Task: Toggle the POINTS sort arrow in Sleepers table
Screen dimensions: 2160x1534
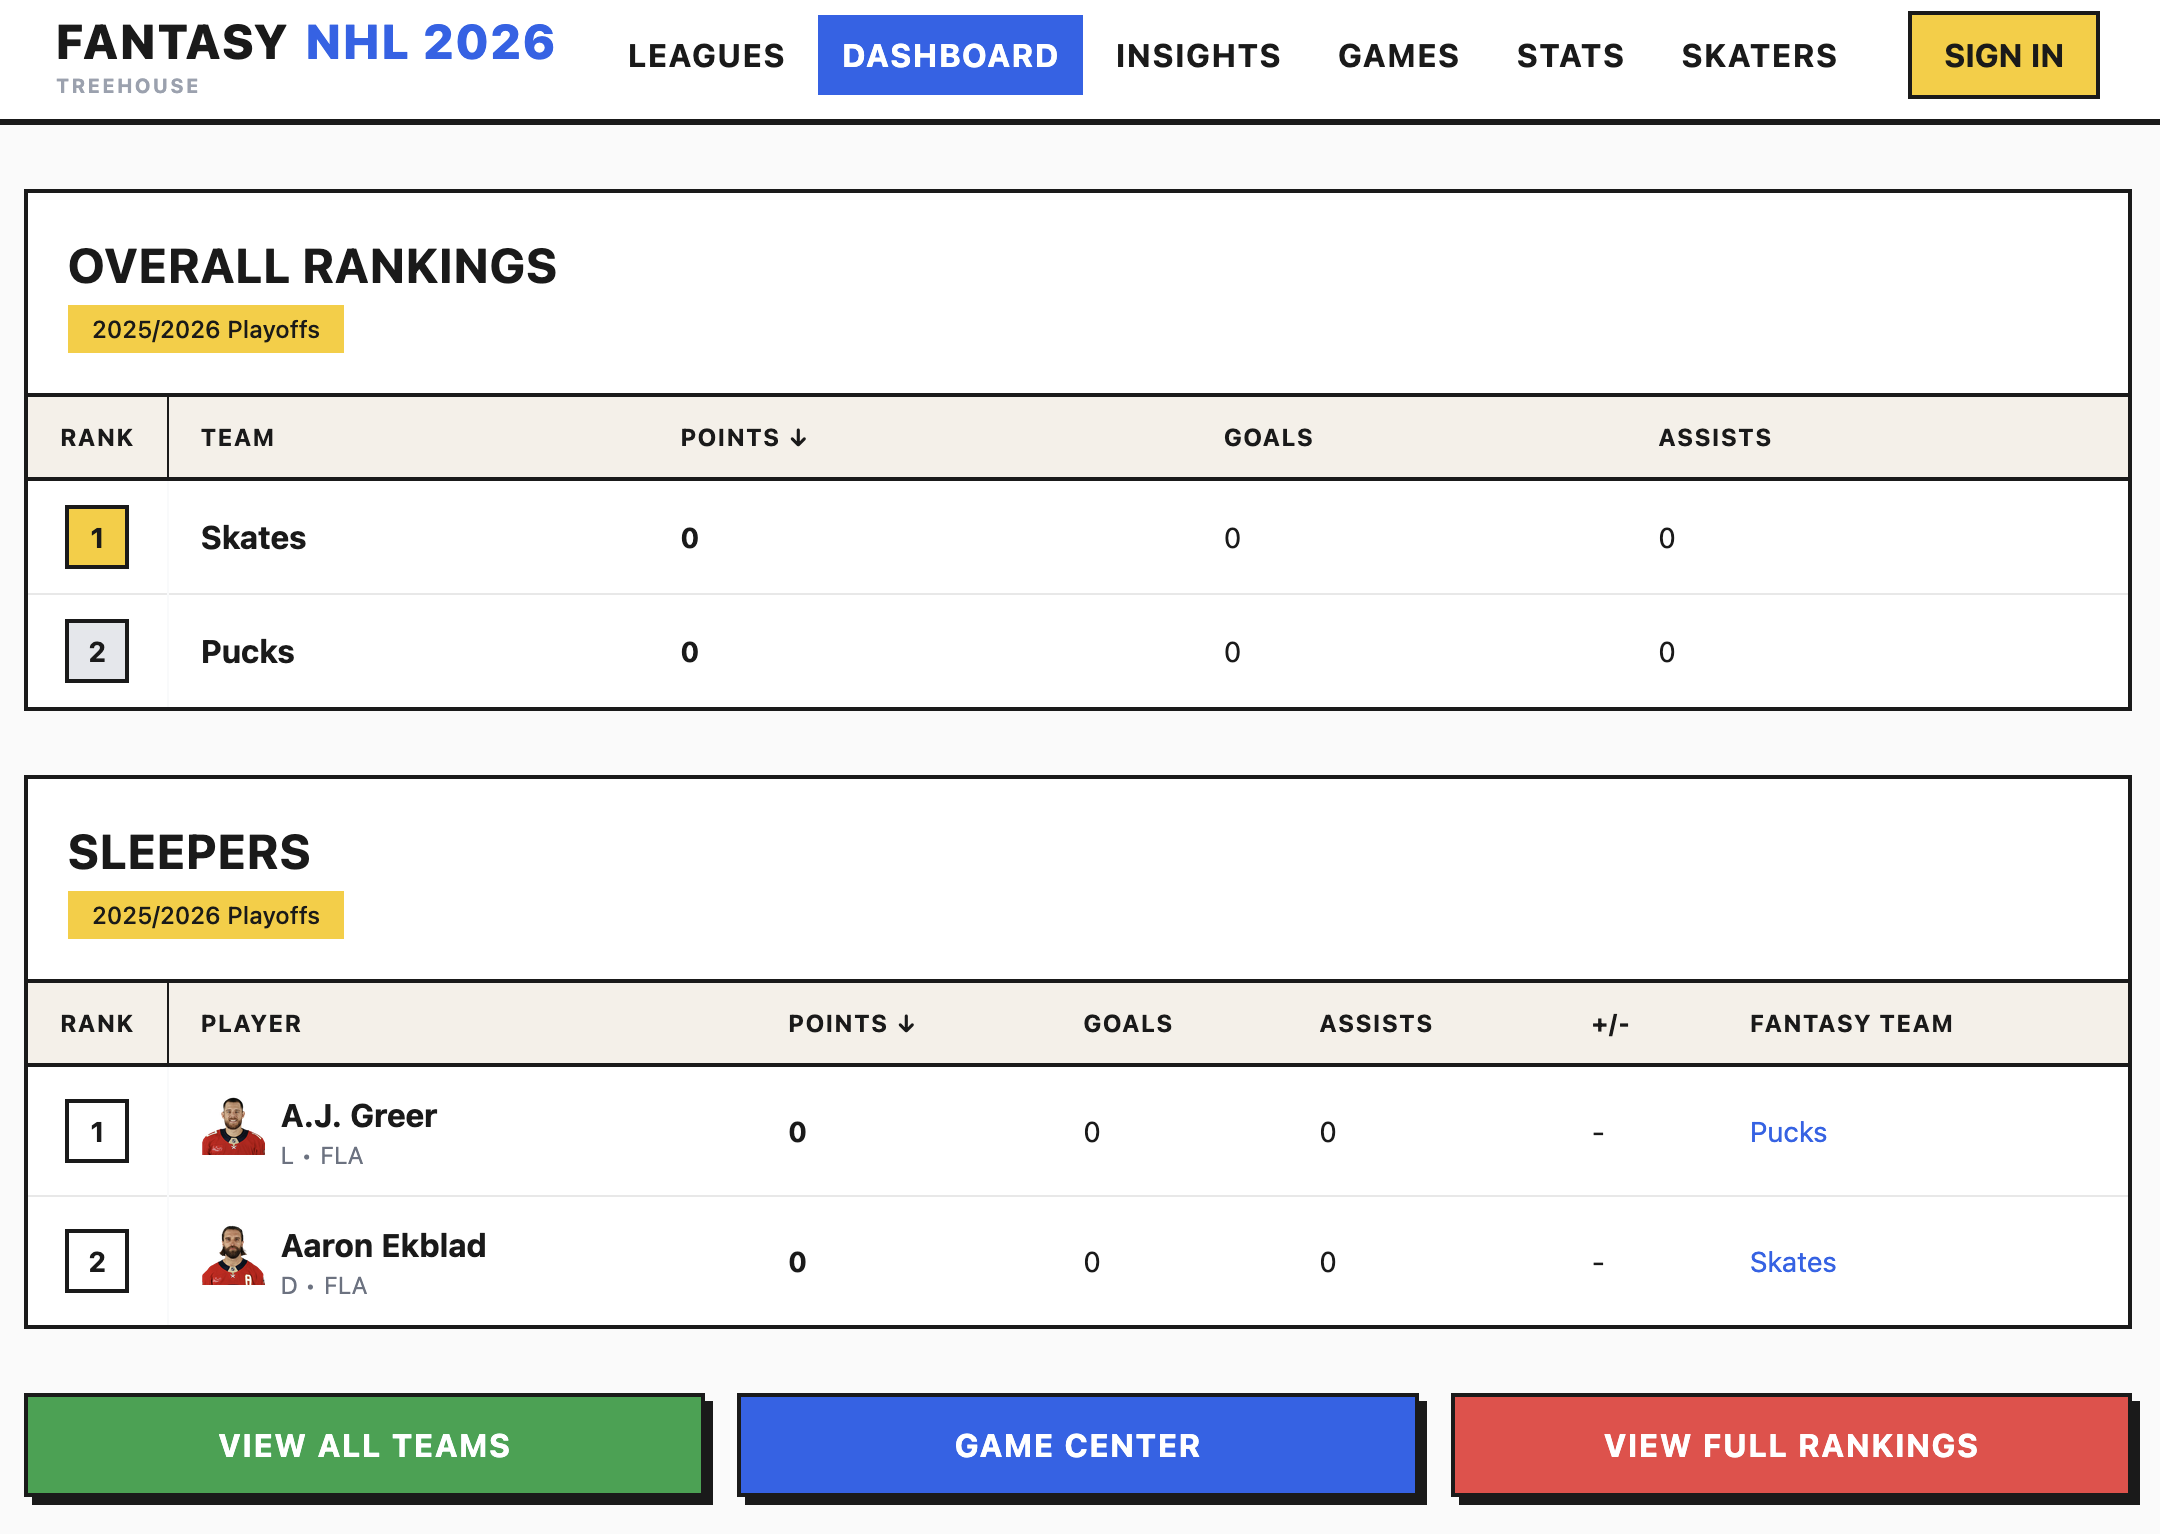Action: point(908,1023)
